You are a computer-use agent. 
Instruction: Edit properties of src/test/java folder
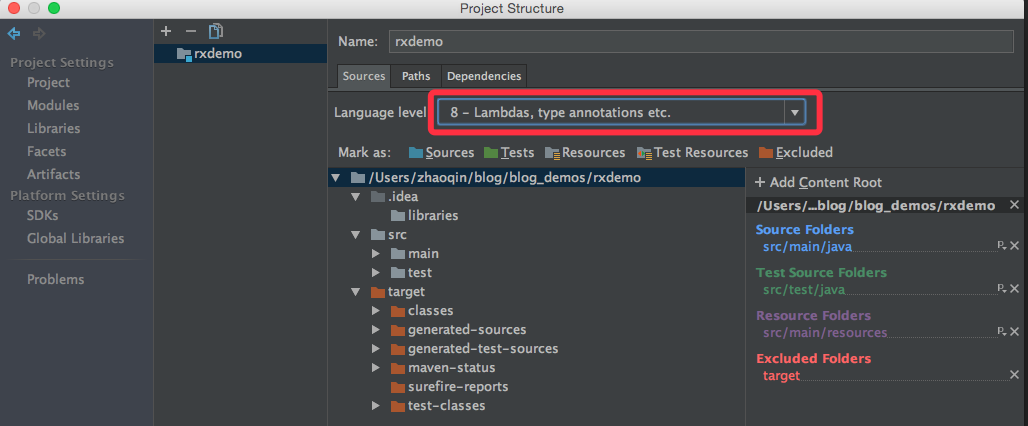1001,288
